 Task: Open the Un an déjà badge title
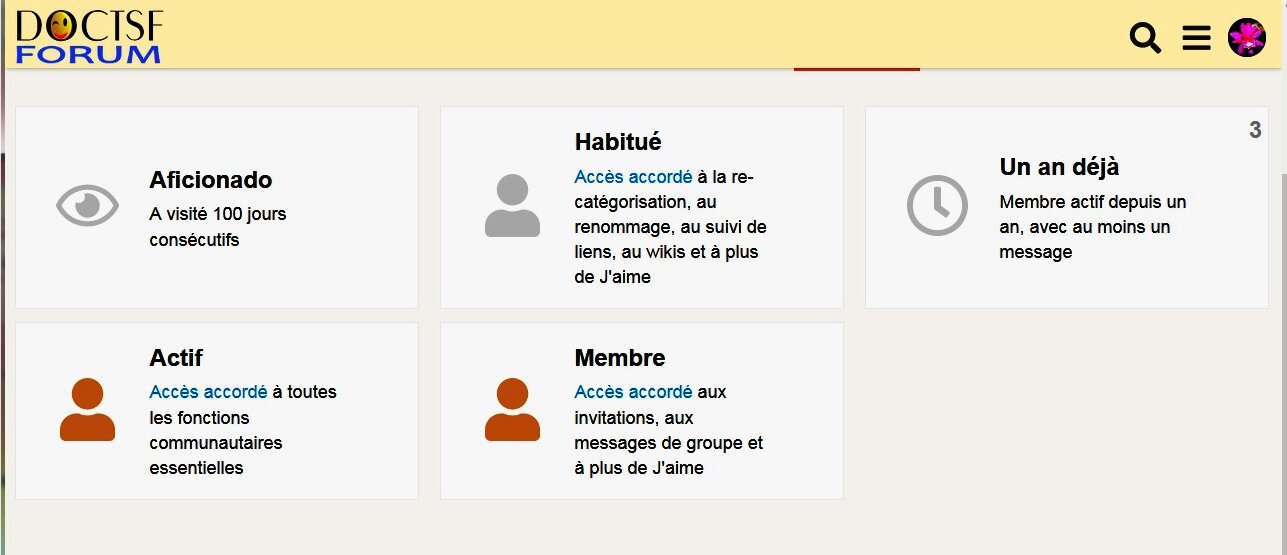pyautogui.click(x=1059, y=167)
